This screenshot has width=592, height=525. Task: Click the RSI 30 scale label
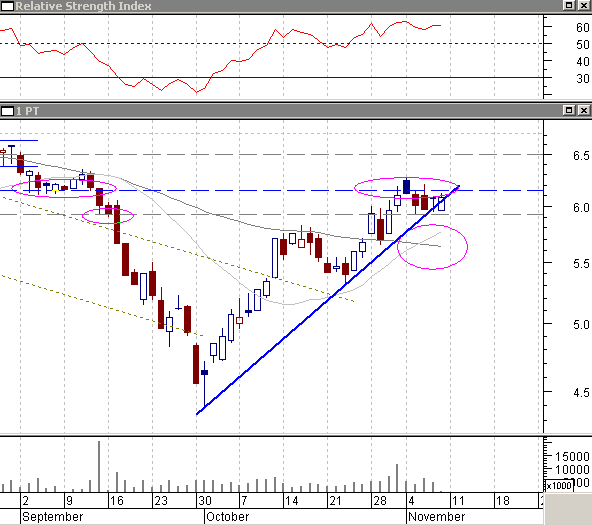click(583, 79)
